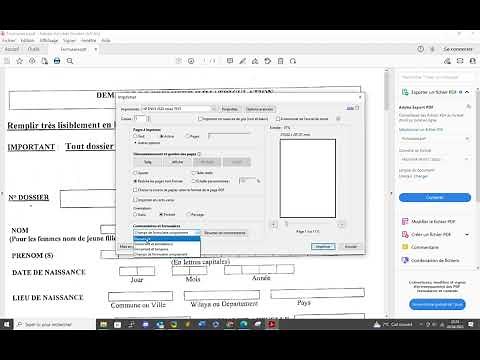Choose Document et tampons option

[167, 249]
